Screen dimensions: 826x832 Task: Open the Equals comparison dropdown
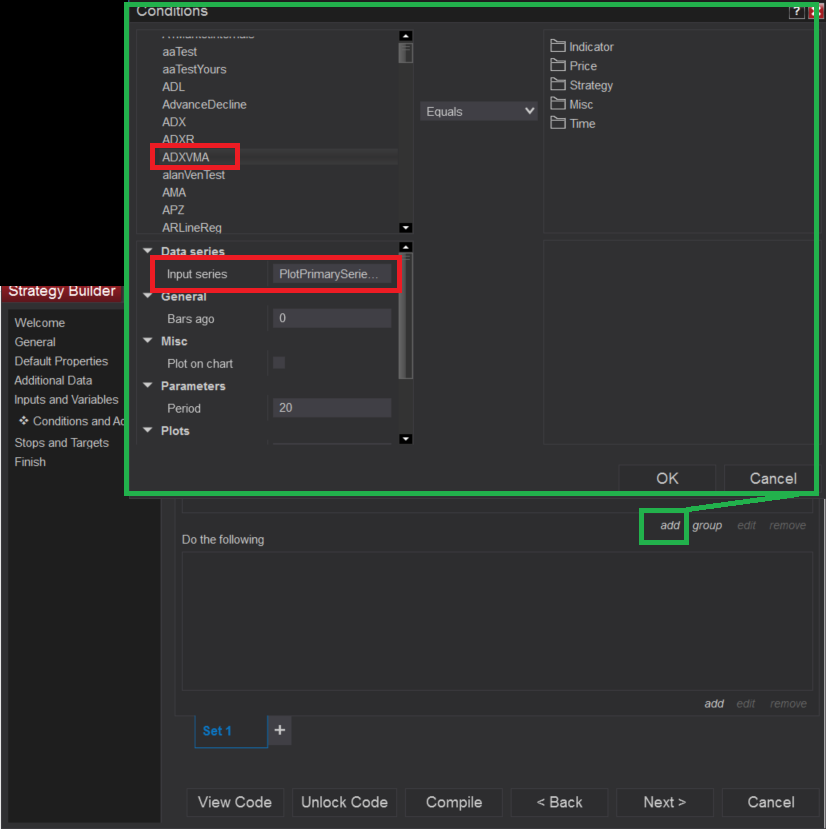pos(479,111)
